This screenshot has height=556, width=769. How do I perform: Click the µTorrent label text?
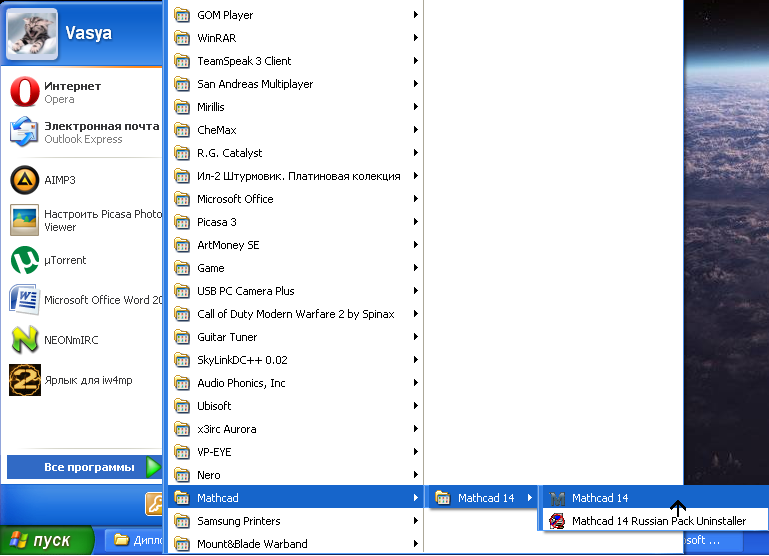pos(65,260)
